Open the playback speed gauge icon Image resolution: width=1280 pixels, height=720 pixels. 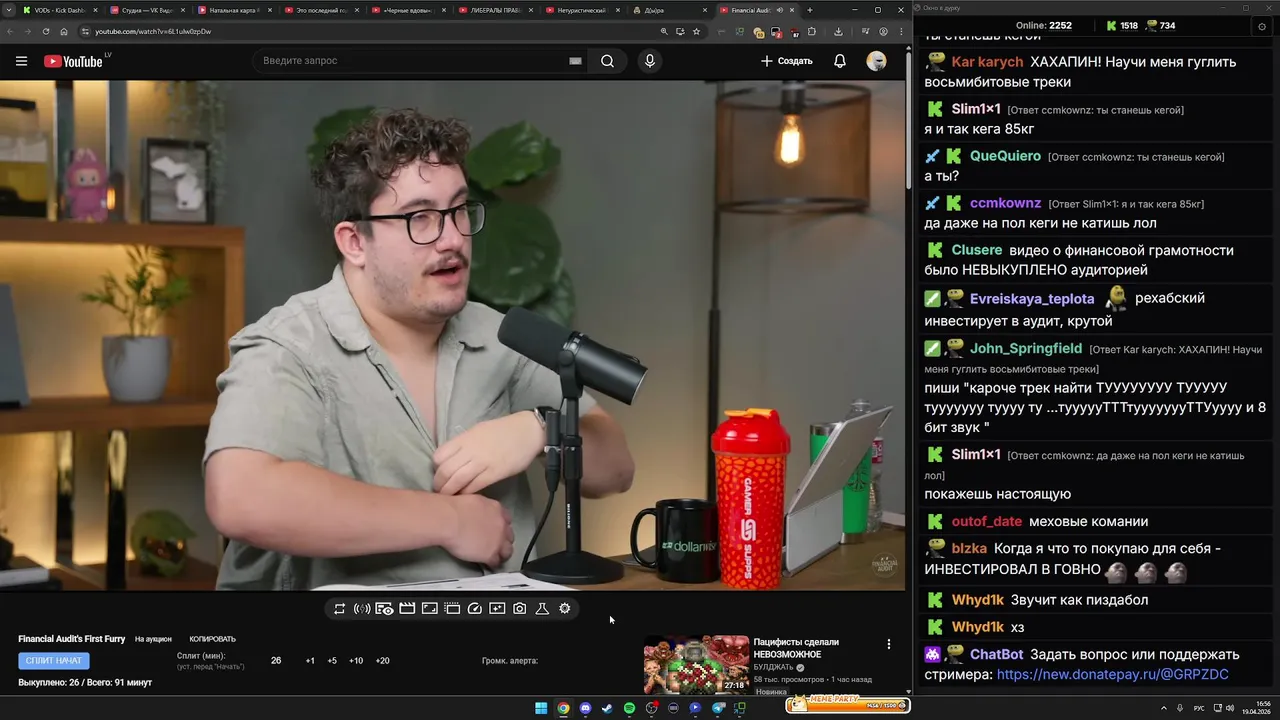[475, 608]
